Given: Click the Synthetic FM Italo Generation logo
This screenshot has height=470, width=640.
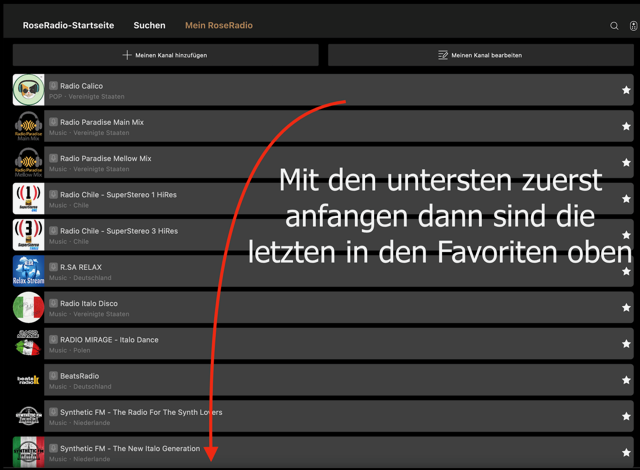Looking at the screenshot, I should click(x=29, y=452).
